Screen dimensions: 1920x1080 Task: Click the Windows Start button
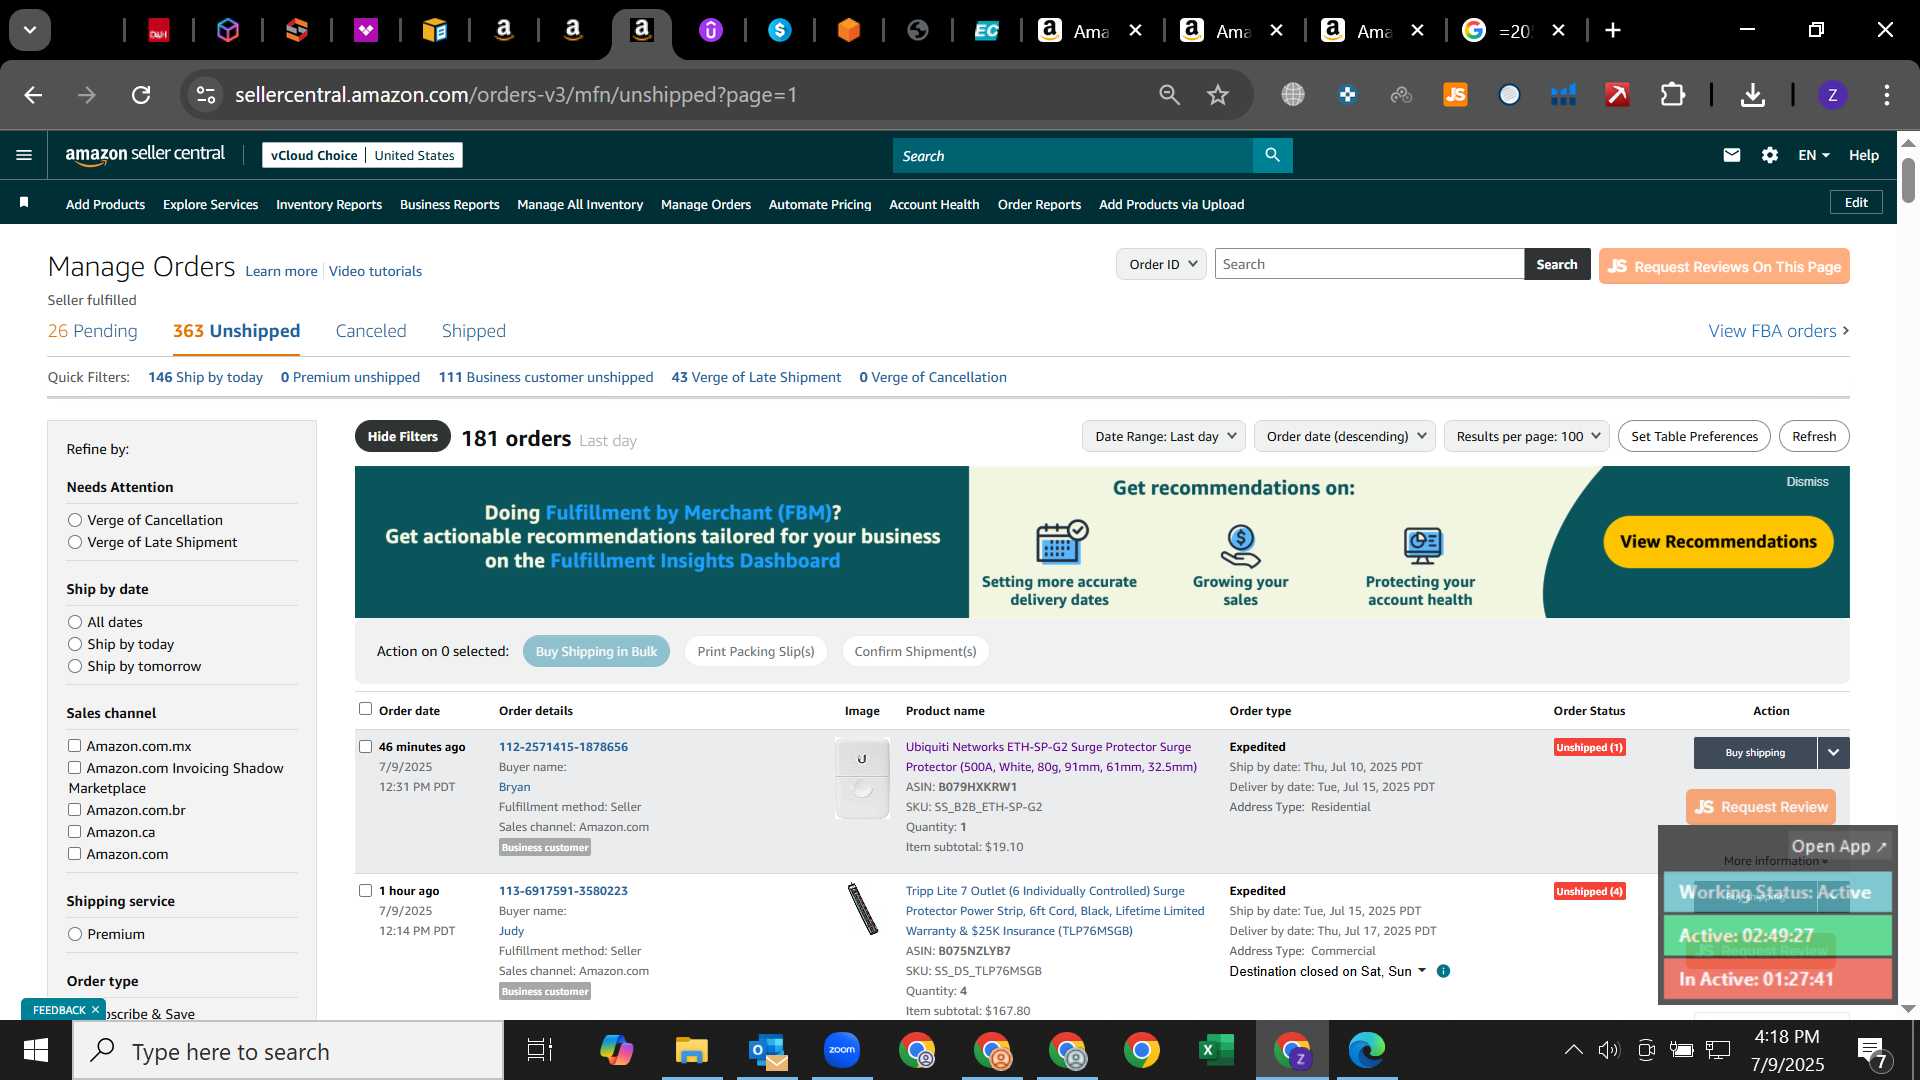[36, 1050]
